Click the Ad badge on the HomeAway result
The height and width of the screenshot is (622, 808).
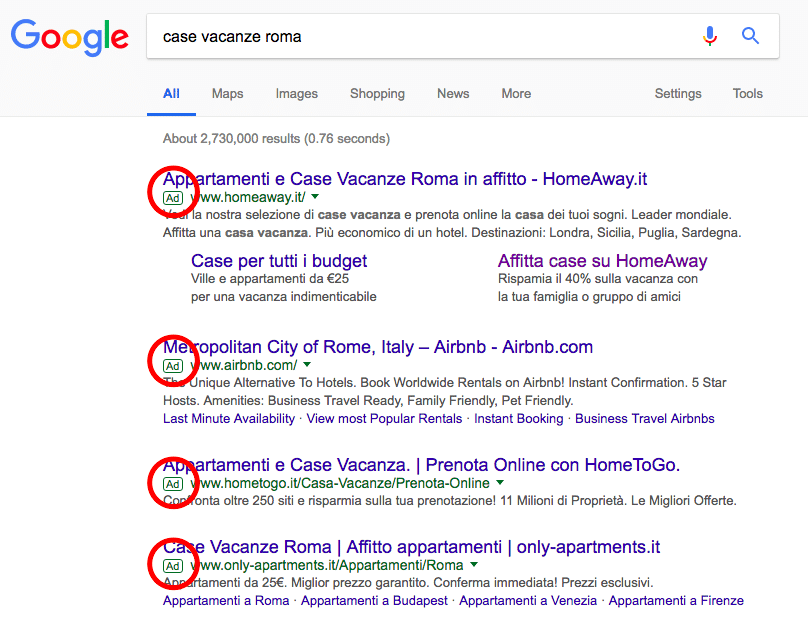click(x=173, y=198)
